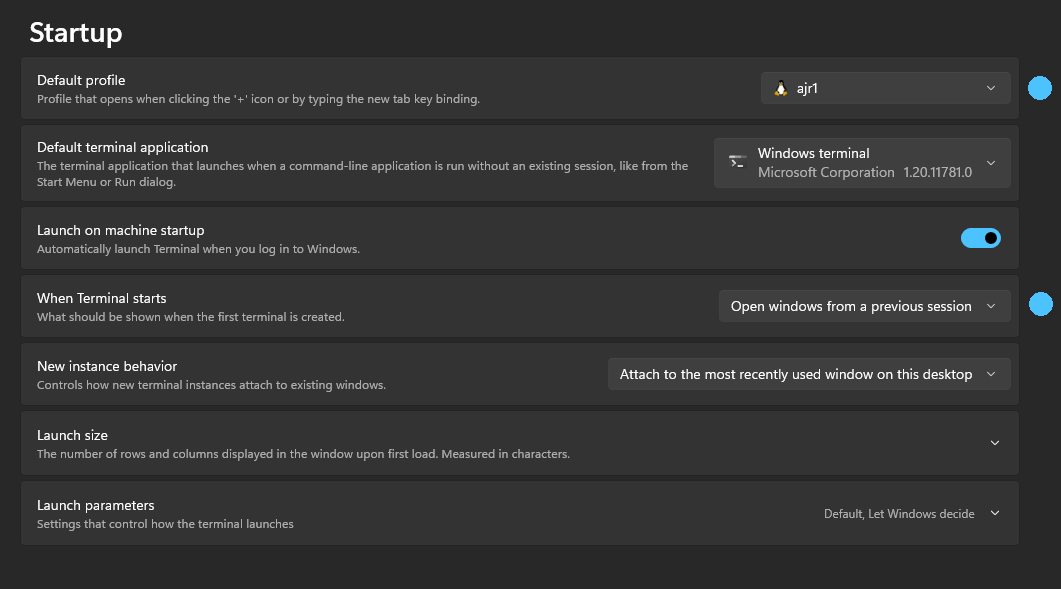Click the When Terminal starts setting label

point(102,298)
